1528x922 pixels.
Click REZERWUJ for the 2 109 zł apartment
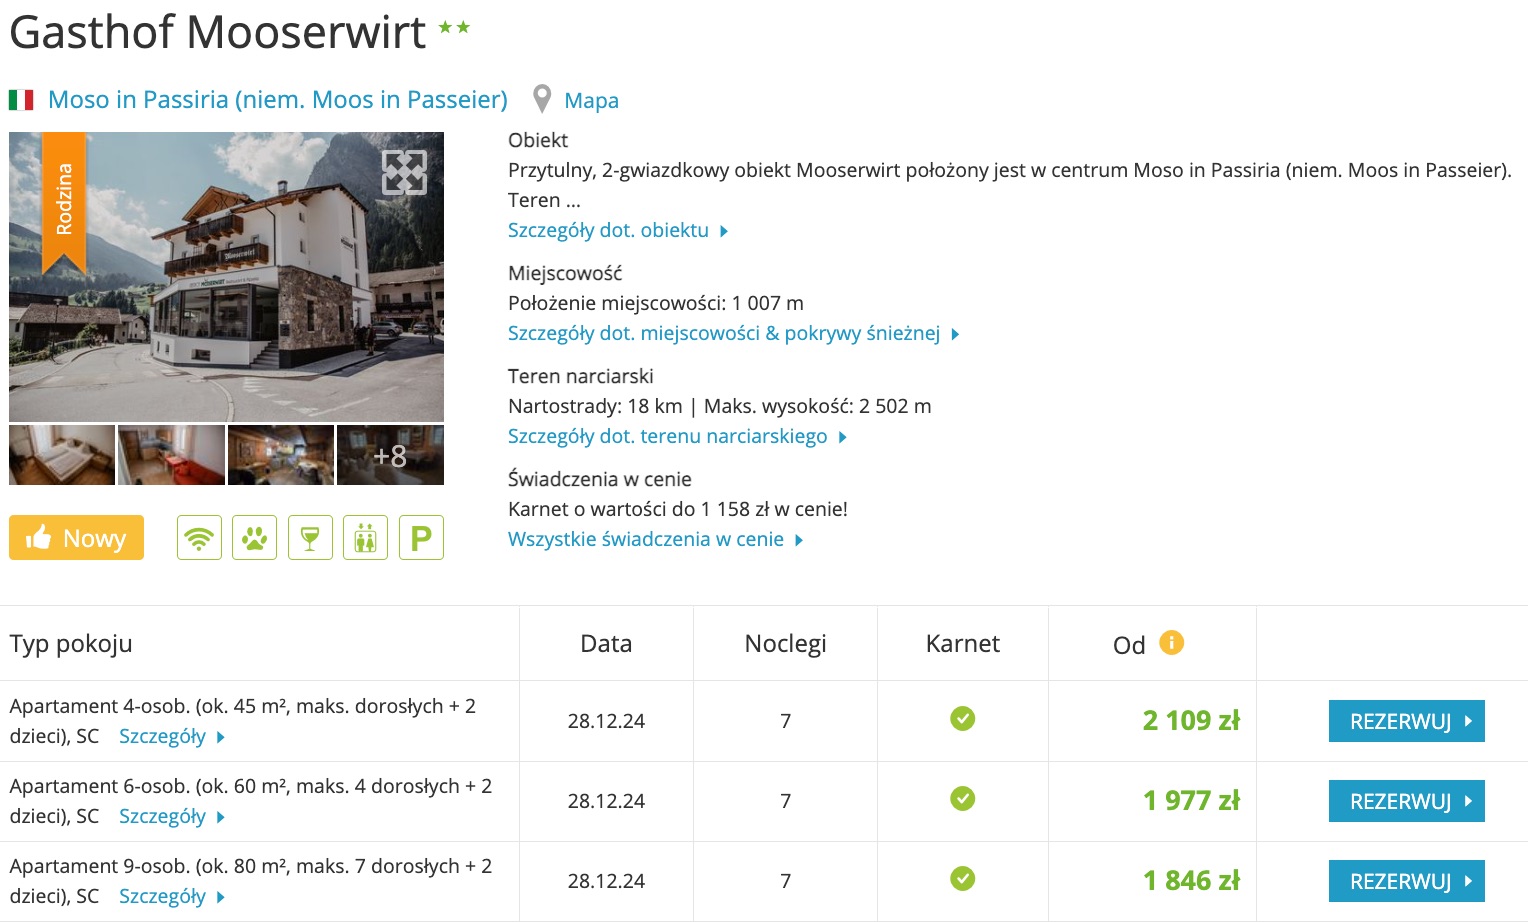[x=1406, y=721]
